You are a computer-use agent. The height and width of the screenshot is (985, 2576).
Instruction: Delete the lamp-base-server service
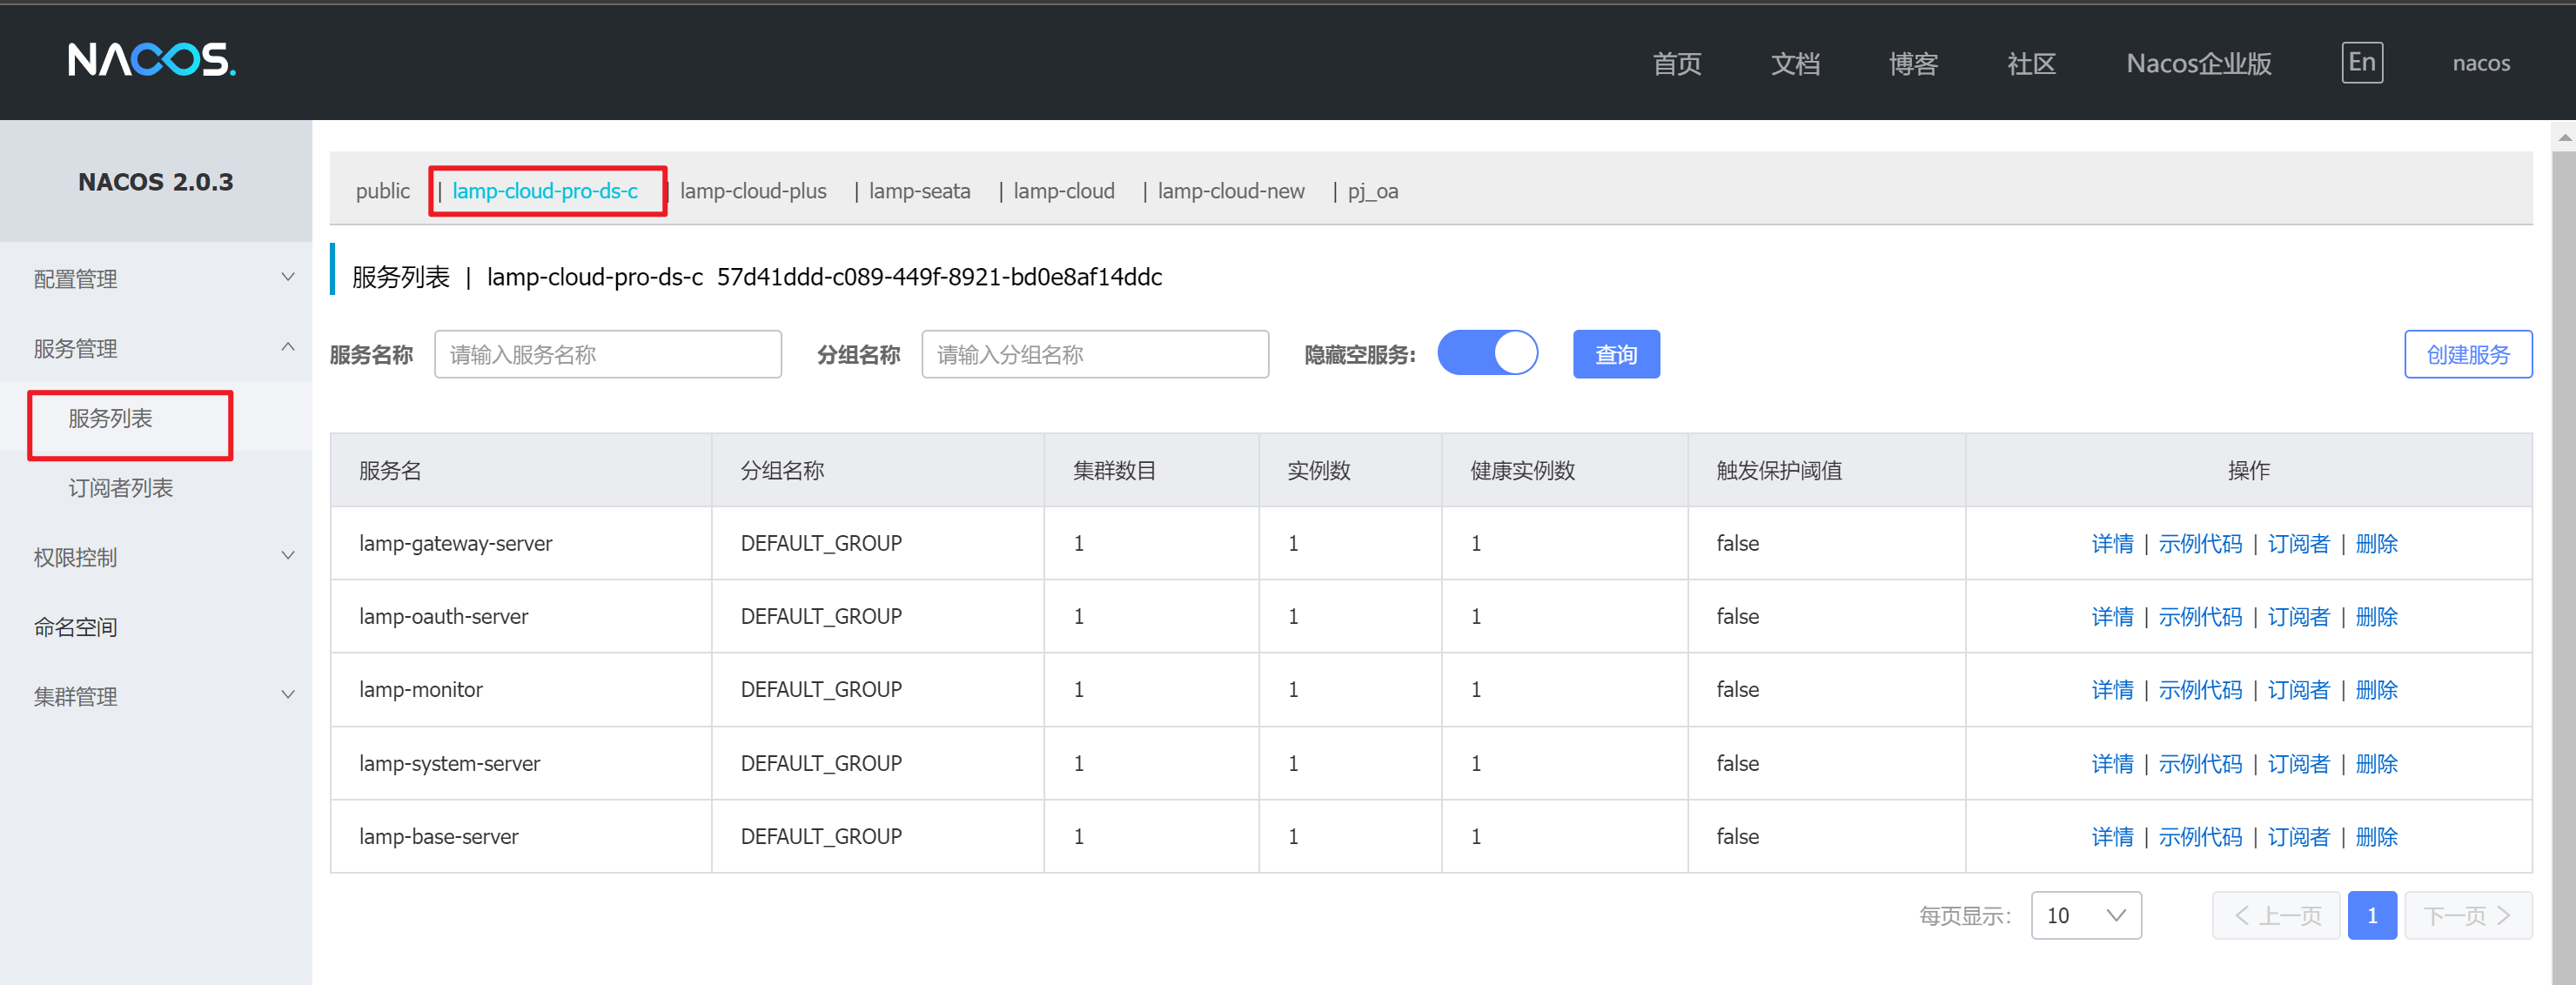coord(2376,837)
